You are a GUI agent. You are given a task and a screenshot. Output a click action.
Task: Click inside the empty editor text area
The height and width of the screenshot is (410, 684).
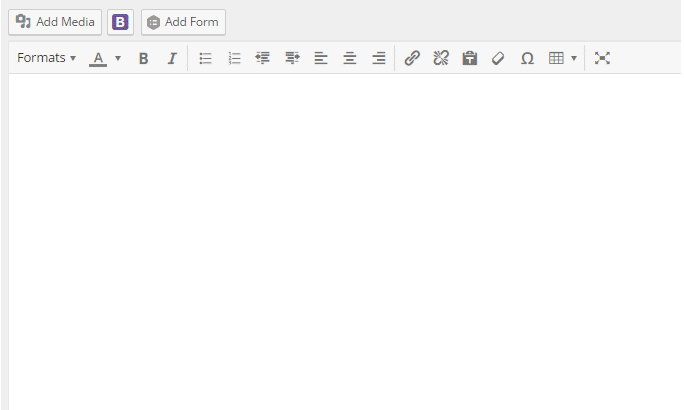(x=345, y=240)
